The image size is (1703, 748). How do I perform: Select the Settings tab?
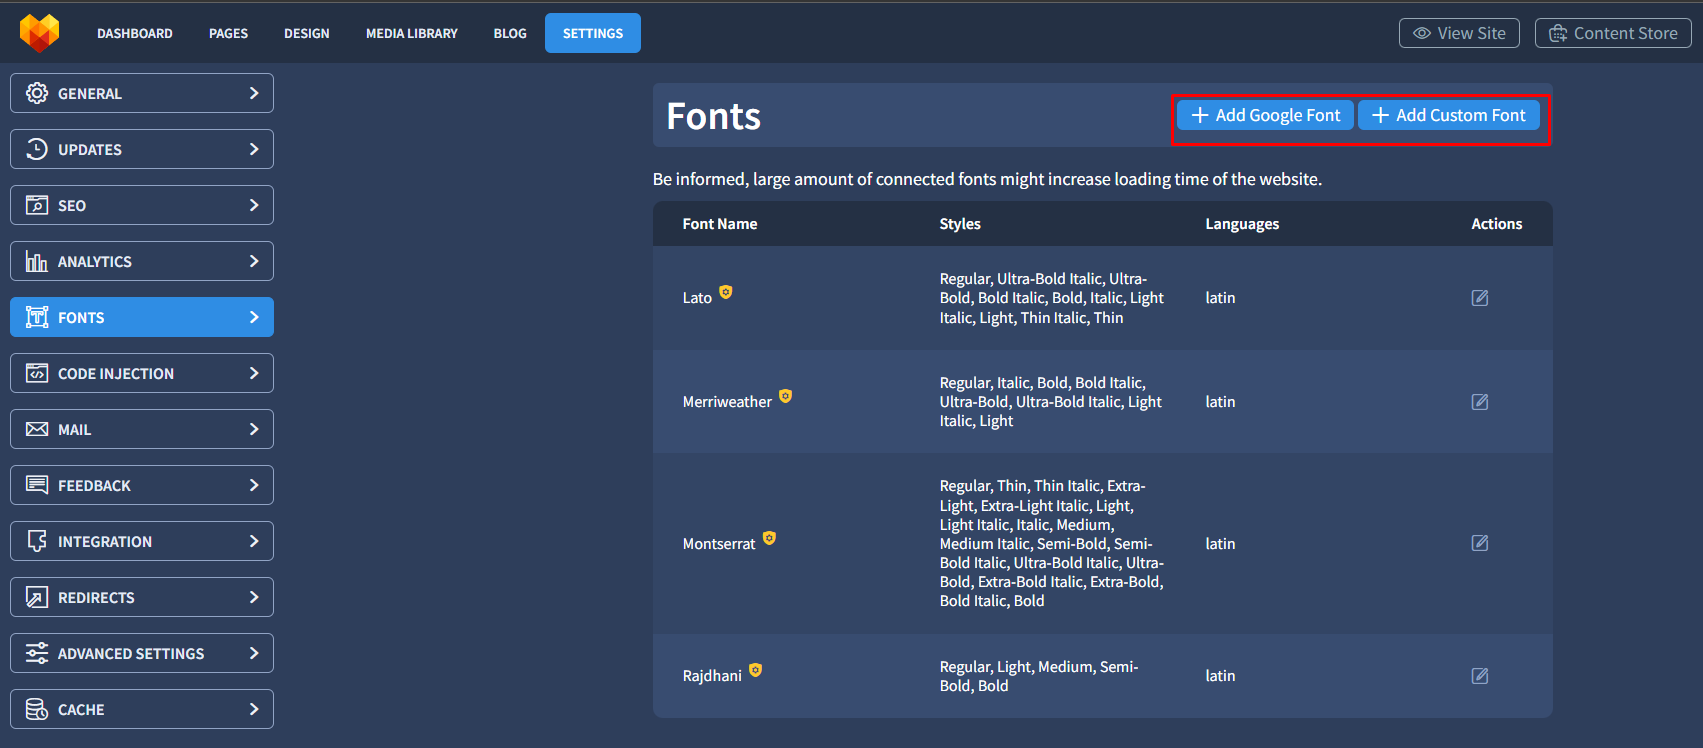point(593,33)
